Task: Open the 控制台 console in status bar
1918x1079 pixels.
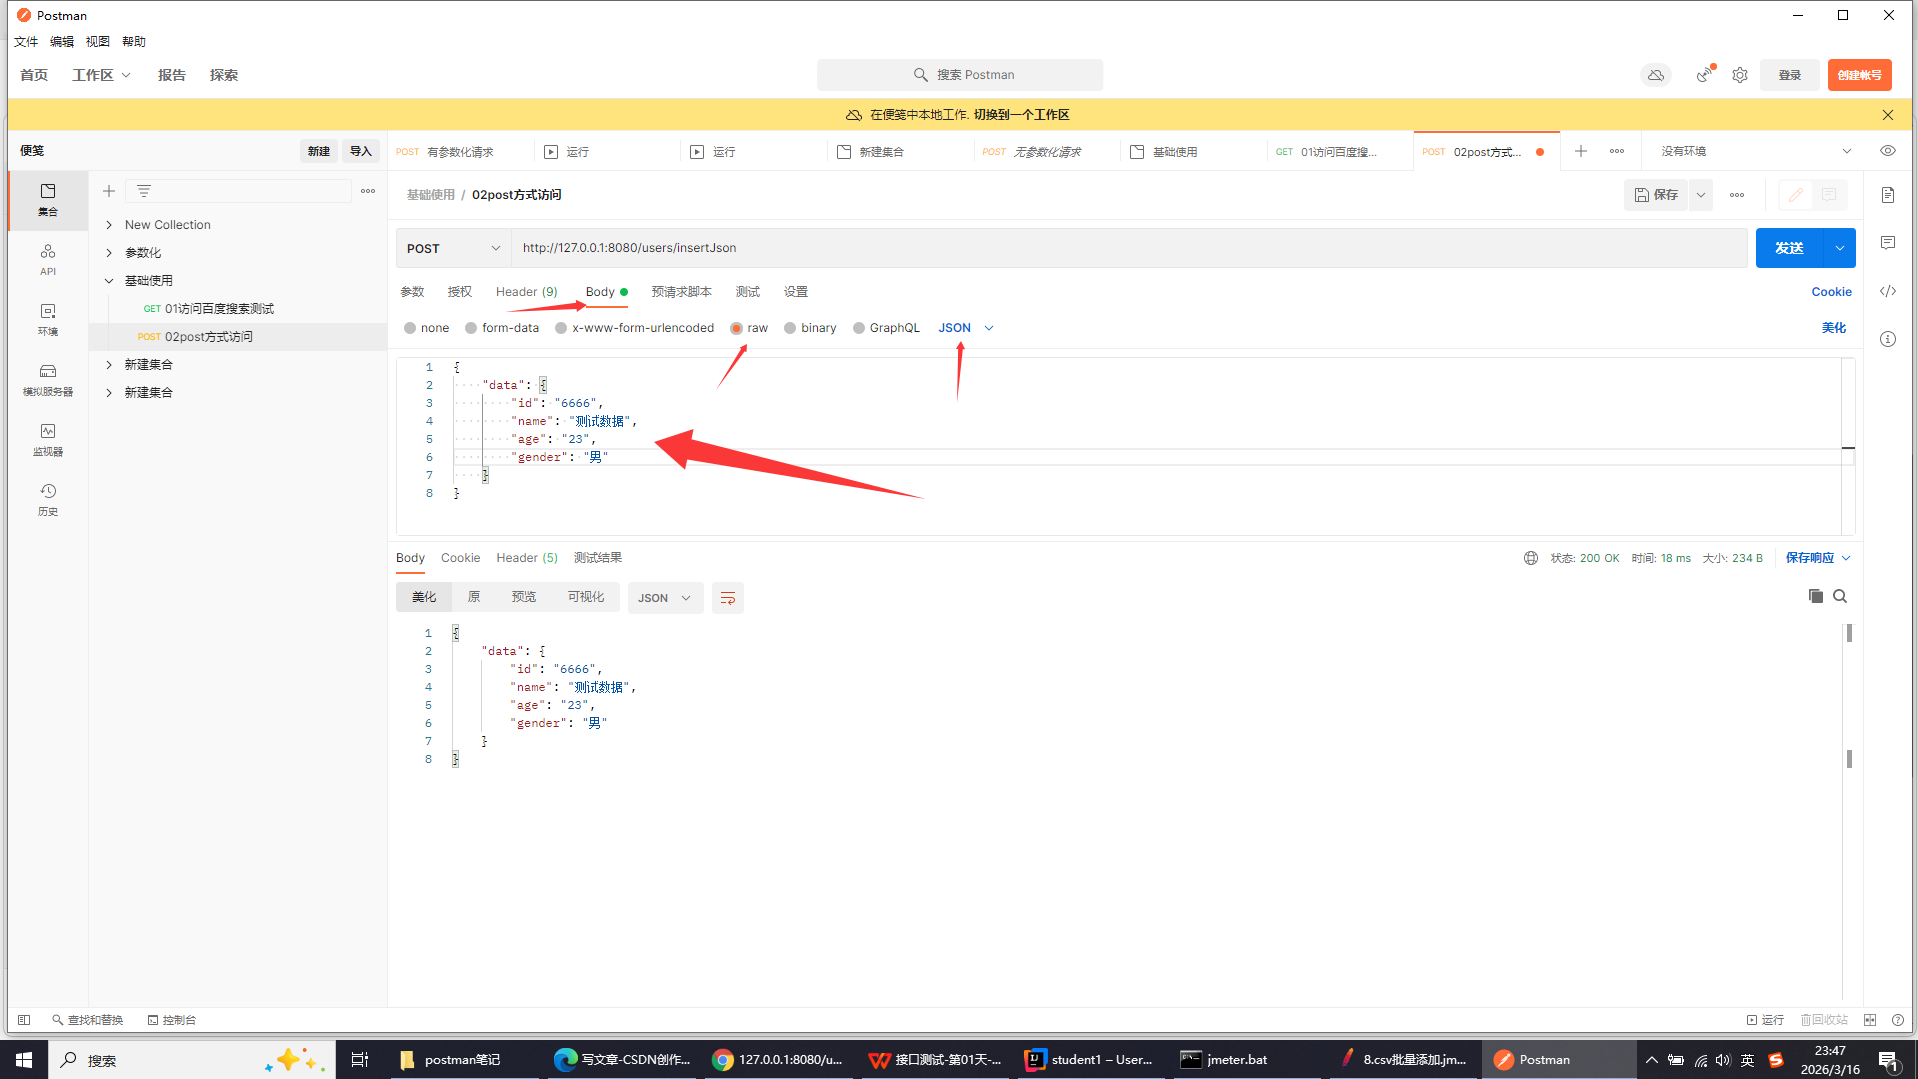Action: [172, 1020]
